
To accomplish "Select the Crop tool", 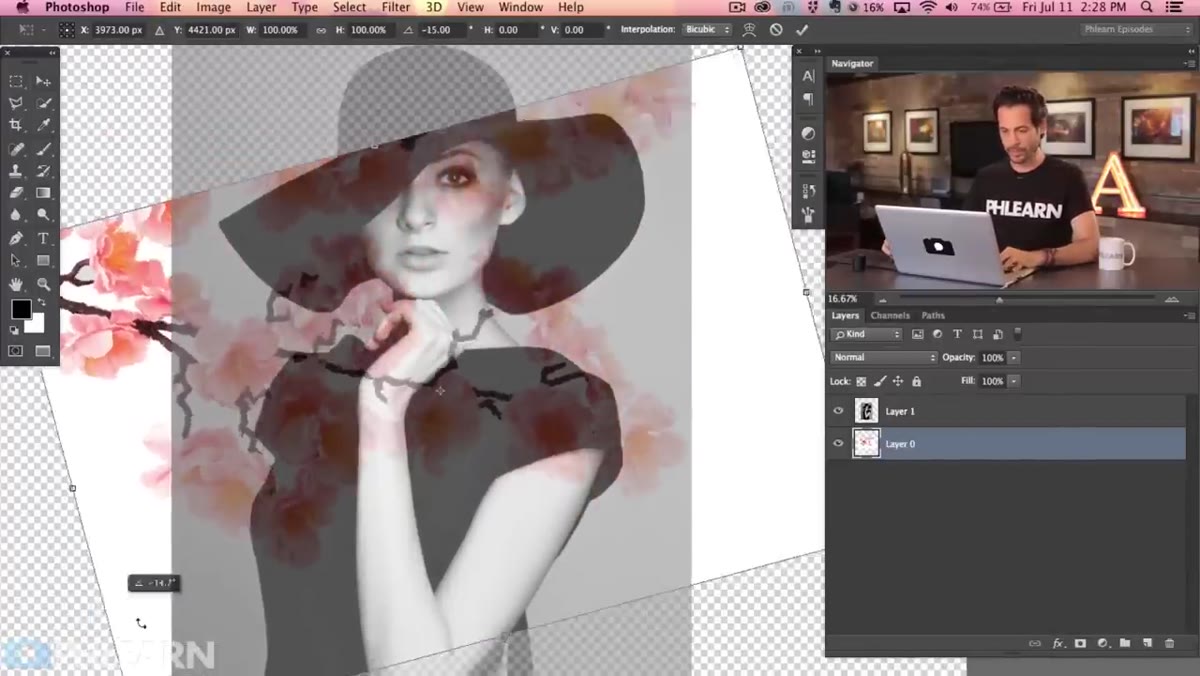I will tap(16, 125).
